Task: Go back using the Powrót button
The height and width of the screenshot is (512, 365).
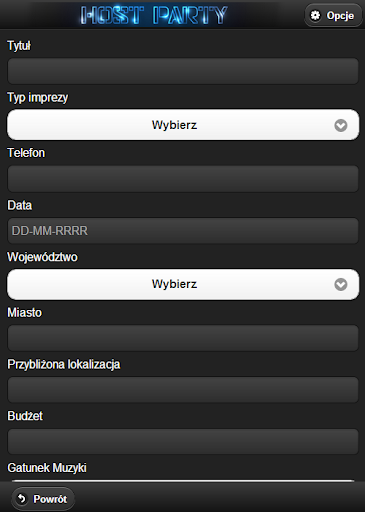Action: click(x=43, y=499)
